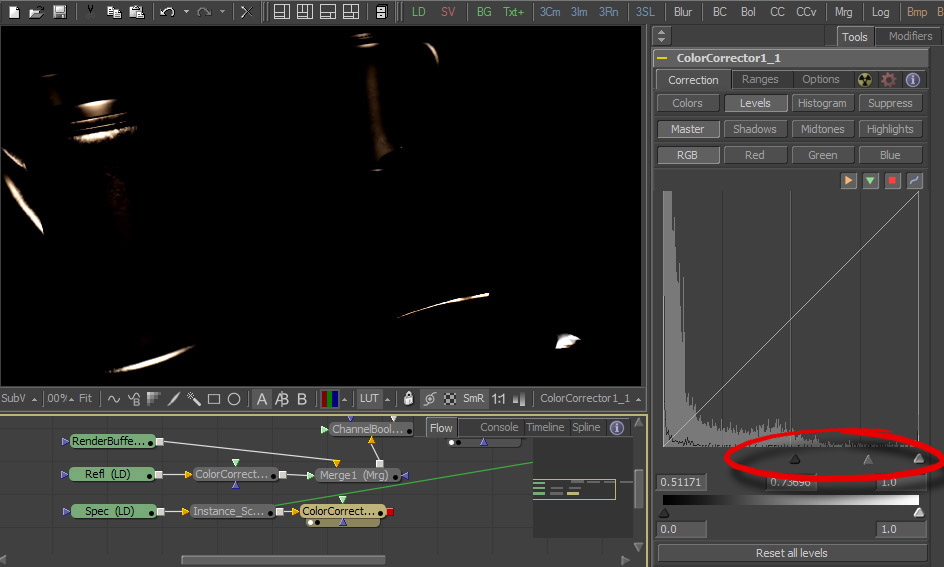Select the Red channel button
The width and height of the screenshot is (944, 567).
tap(754, 155)
